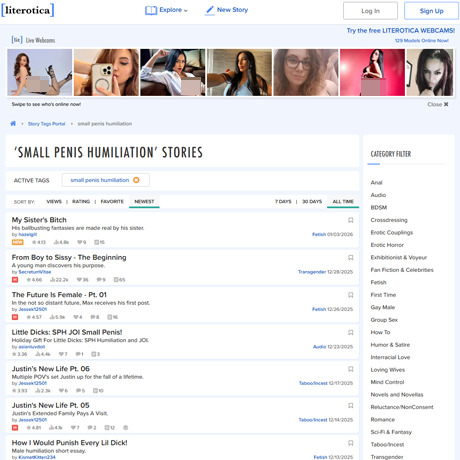Filter by Anal category

point(376,183)
